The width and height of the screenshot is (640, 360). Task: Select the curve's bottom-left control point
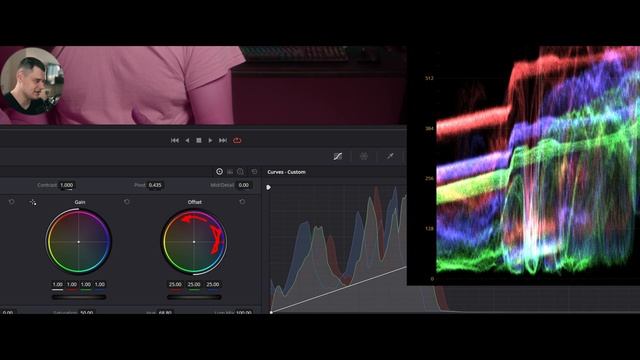click(271, 312)
